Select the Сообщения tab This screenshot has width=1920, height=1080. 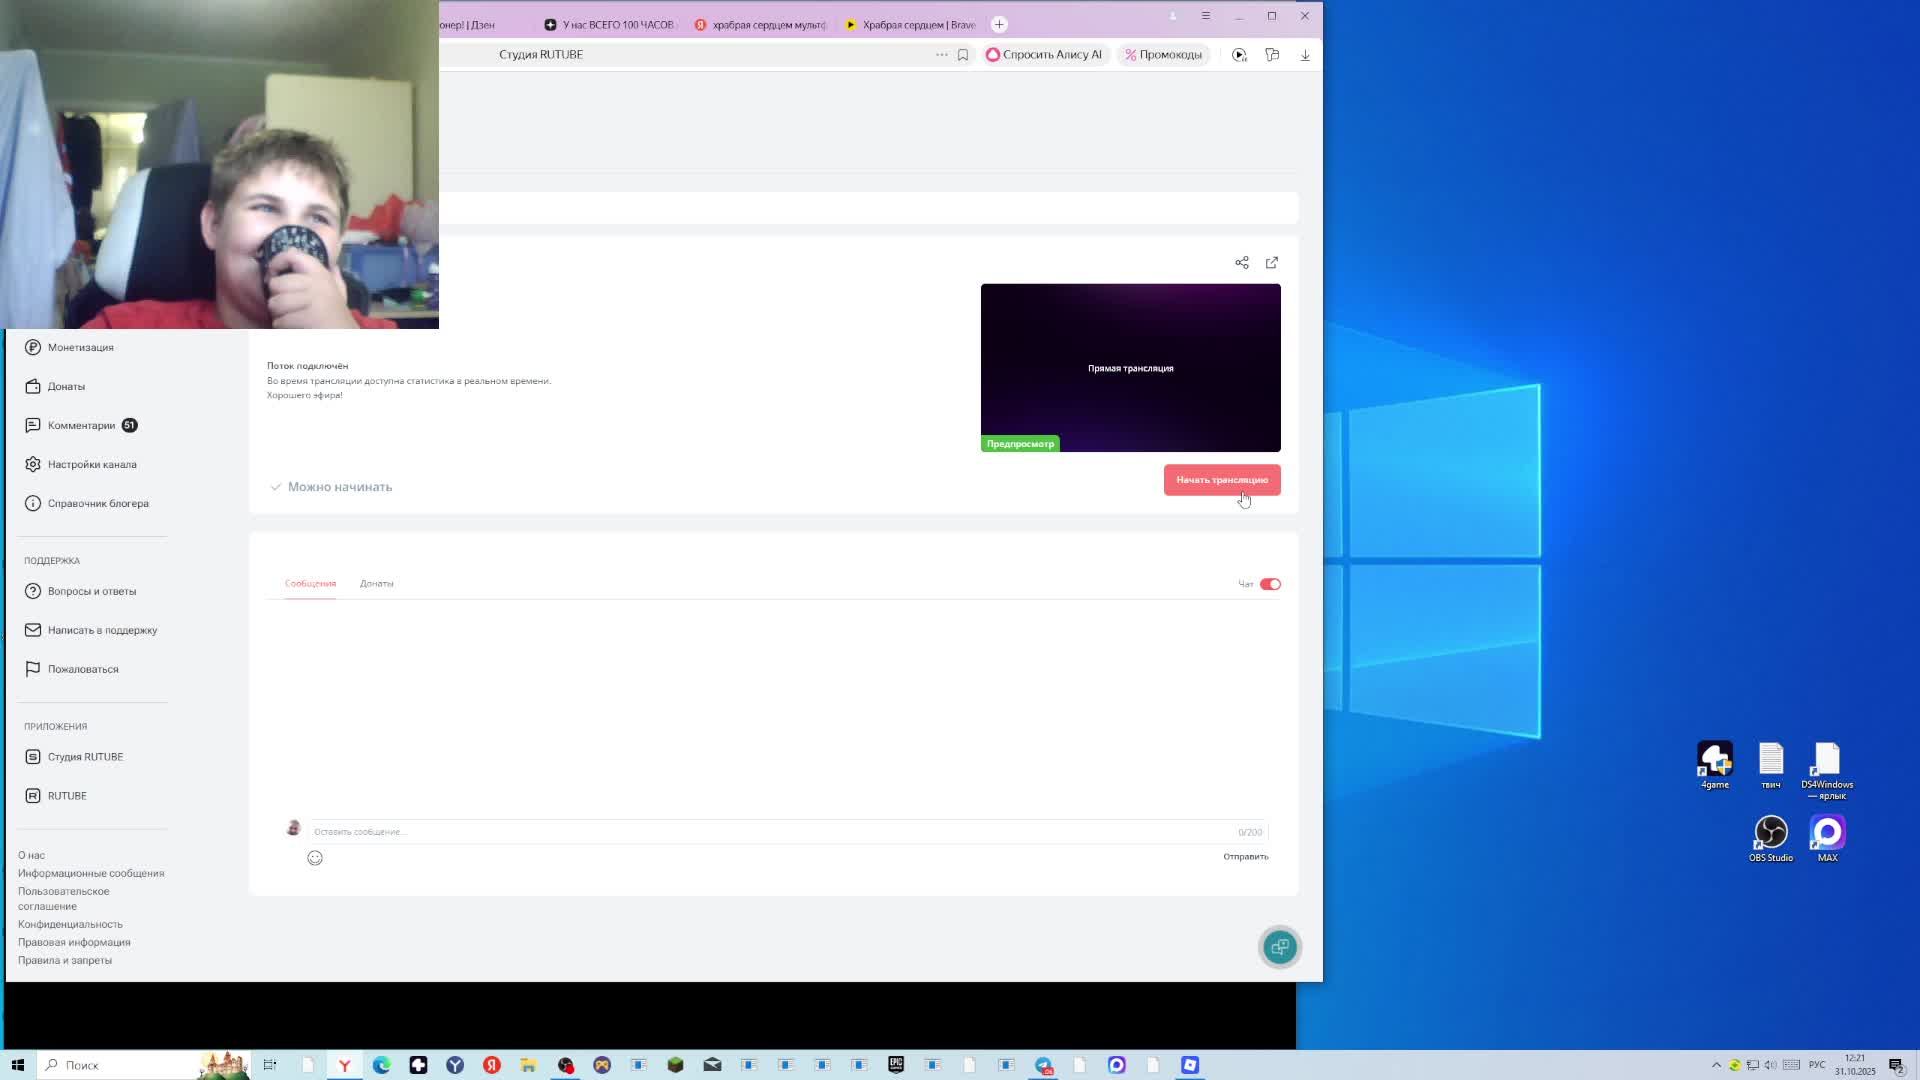pos(310,584)
